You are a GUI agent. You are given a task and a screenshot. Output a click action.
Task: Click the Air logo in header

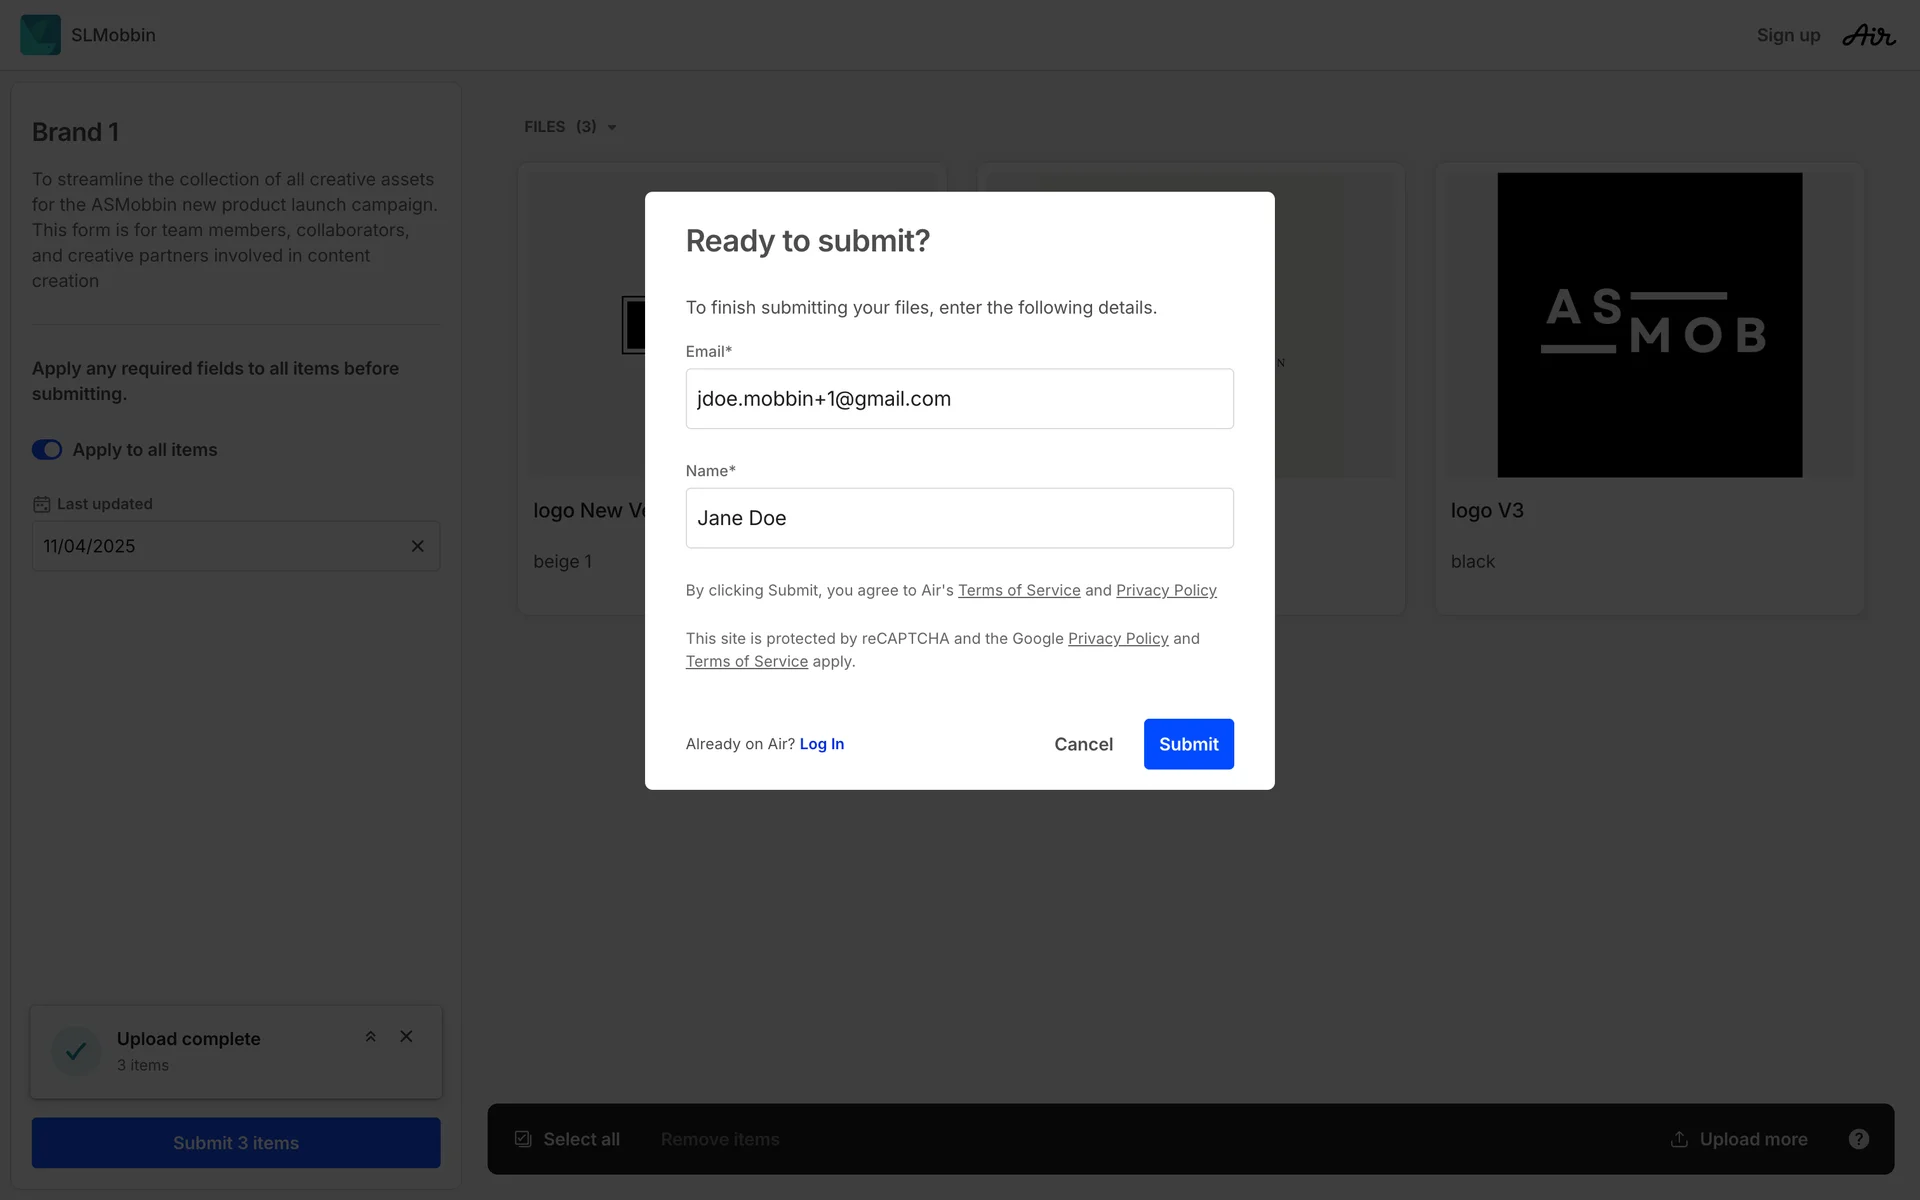click(1868, 35)
